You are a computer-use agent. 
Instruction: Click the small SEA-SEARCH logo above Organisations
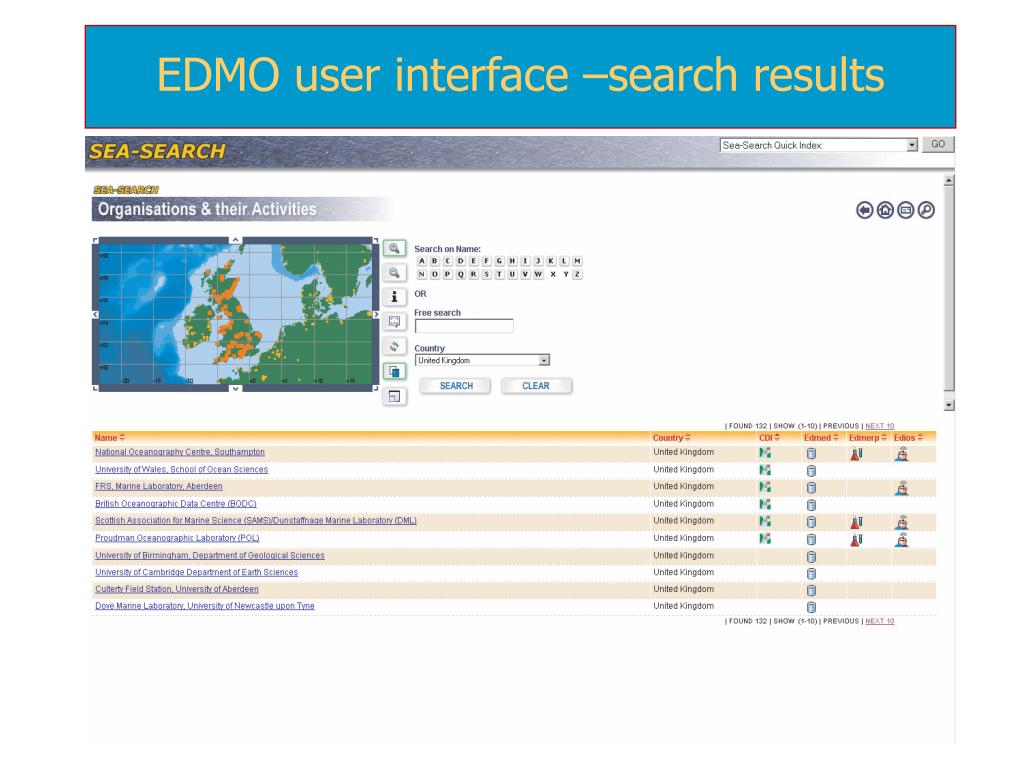tap(126, 190)
